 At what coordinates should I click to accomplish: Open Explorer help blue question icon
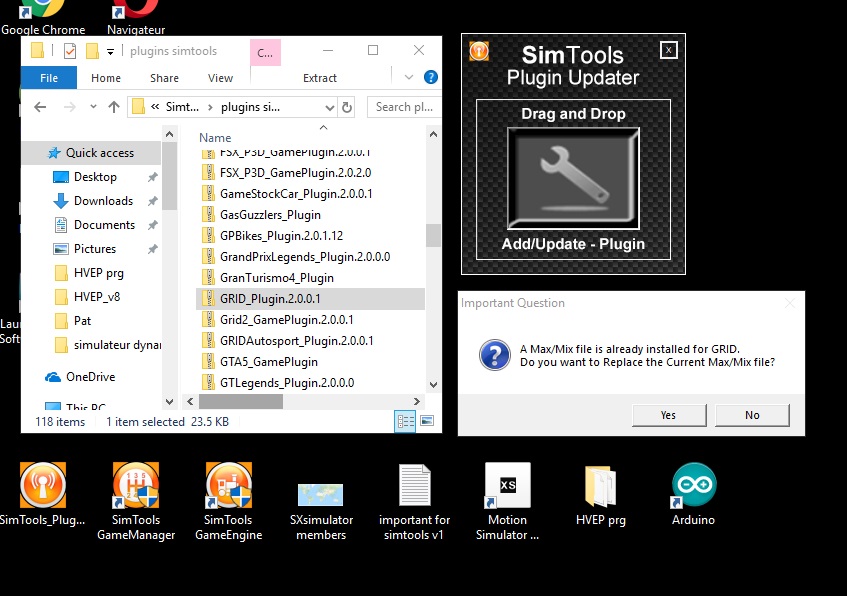pos(431,77)
